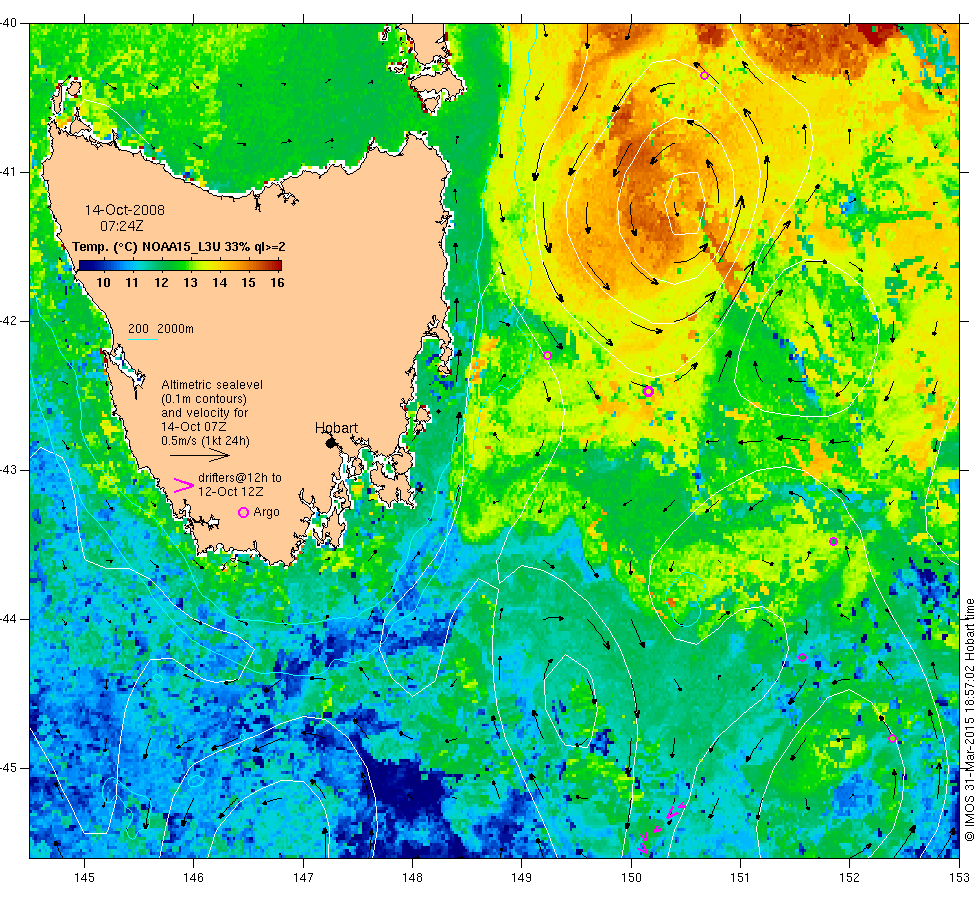Click the '-41' latitude axis label

coord(9,172)
